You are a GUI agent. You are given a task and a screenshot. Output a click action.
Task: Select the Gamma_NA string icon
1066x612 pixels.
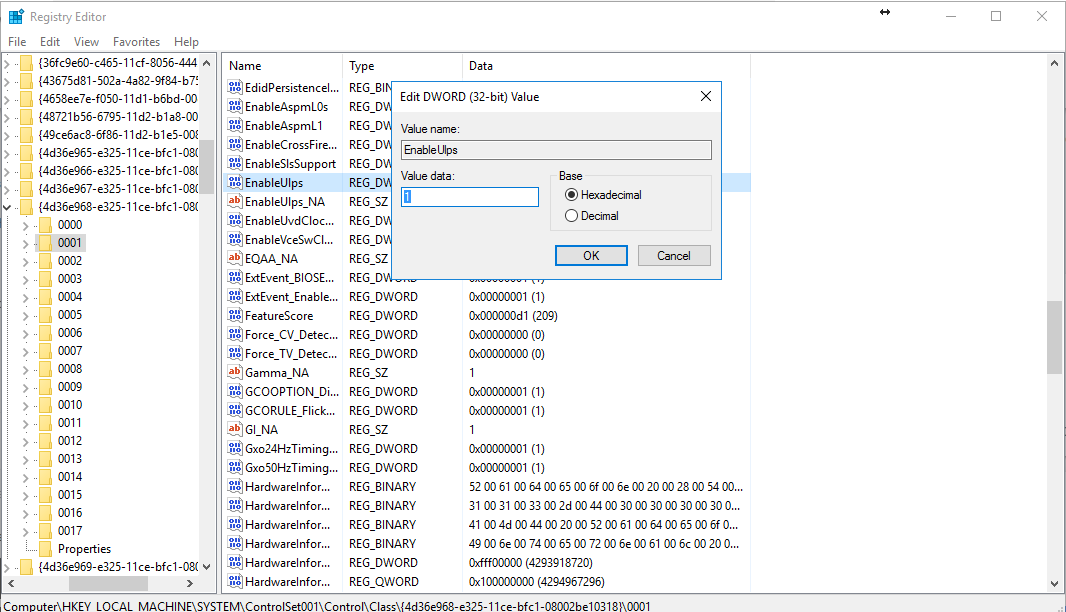[x=235, y=373]
